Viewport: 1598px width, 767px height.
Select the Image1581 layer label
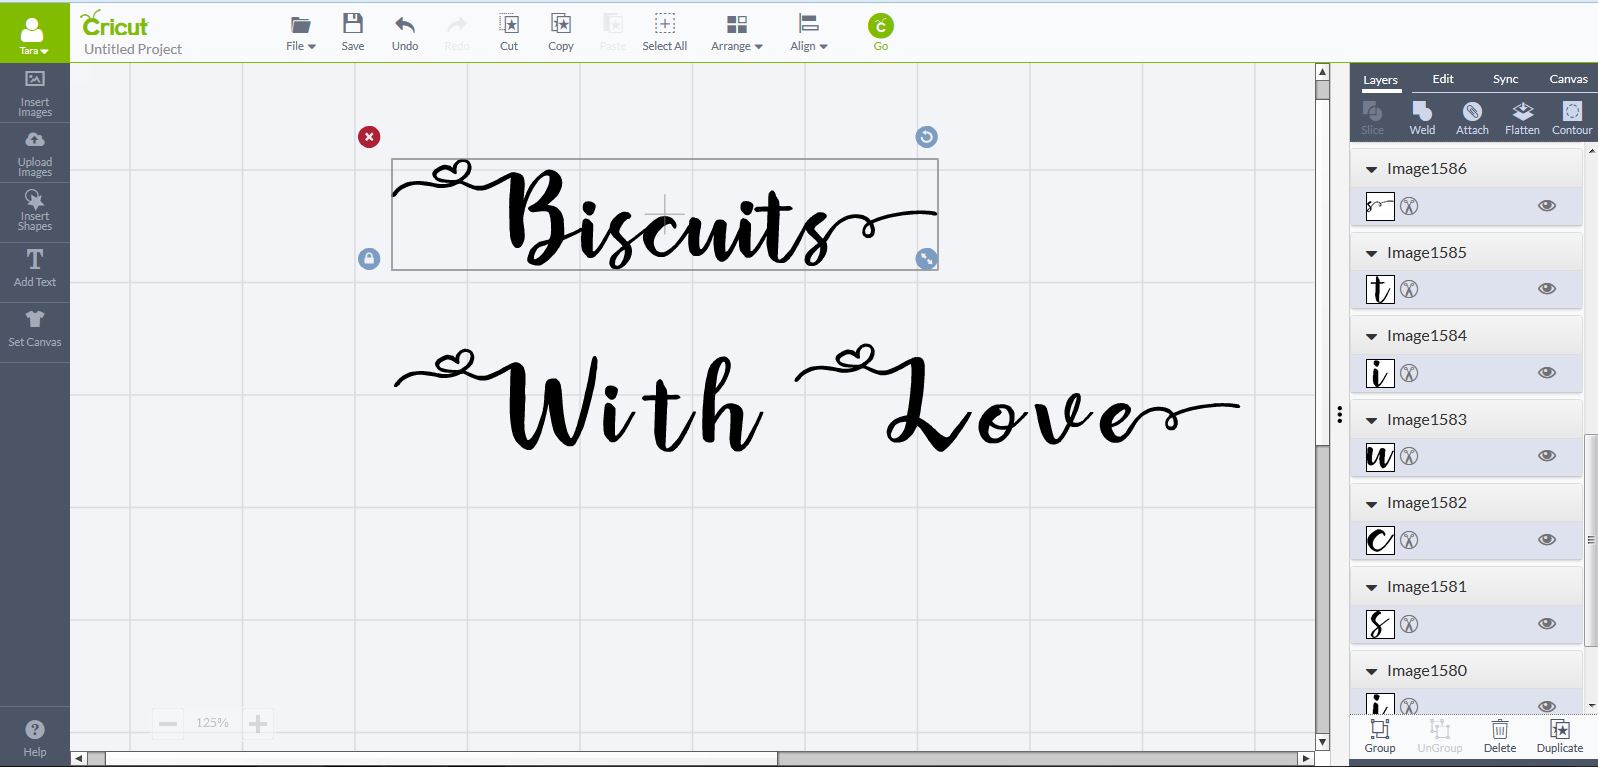[1426, 587]
